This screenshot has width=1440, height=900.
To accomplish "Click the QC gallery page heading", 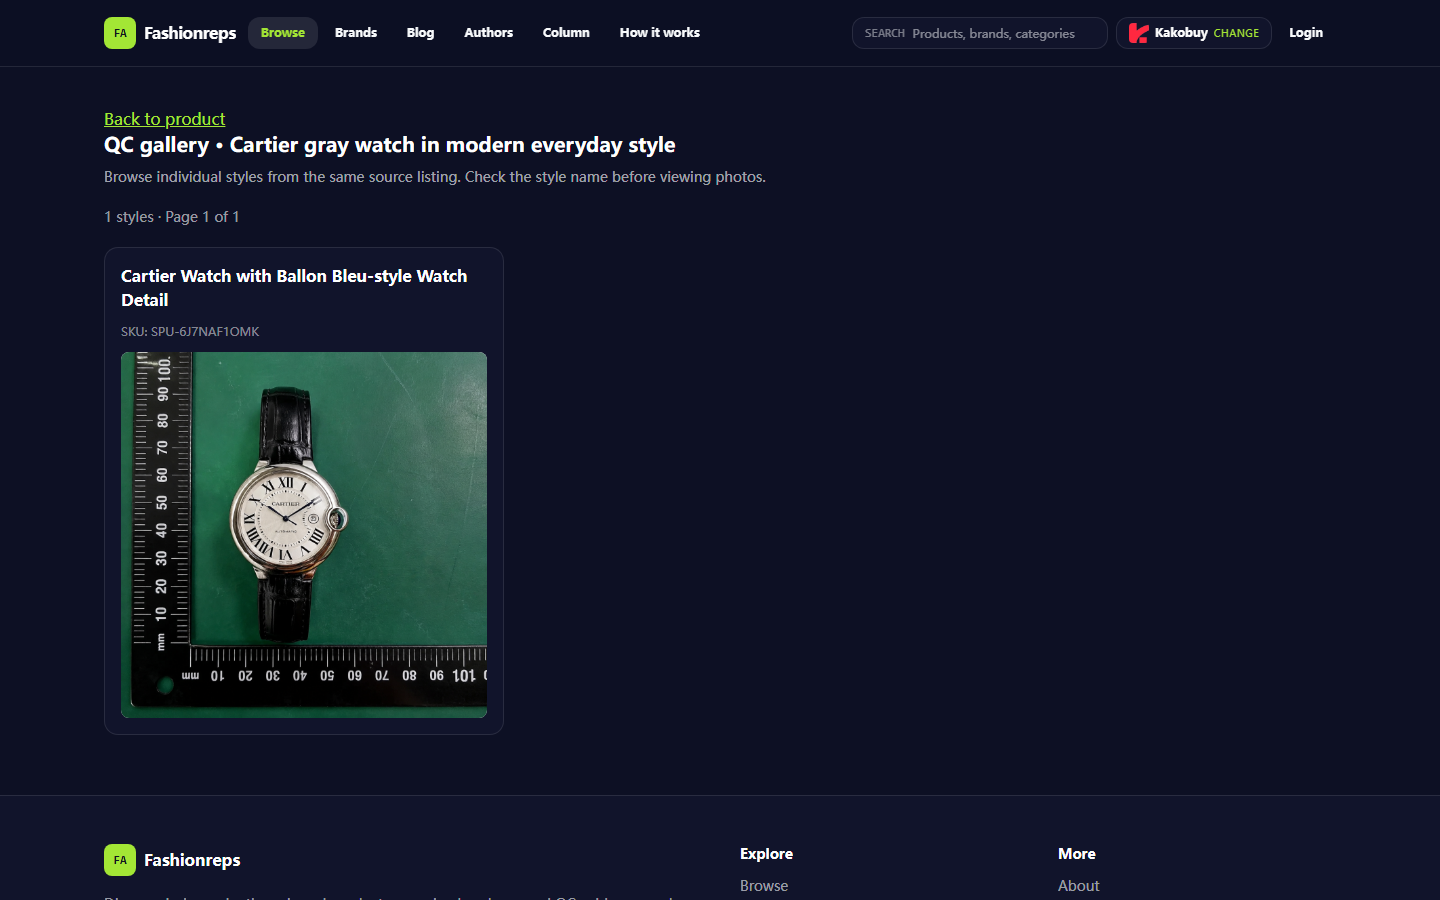I will 390,145.
